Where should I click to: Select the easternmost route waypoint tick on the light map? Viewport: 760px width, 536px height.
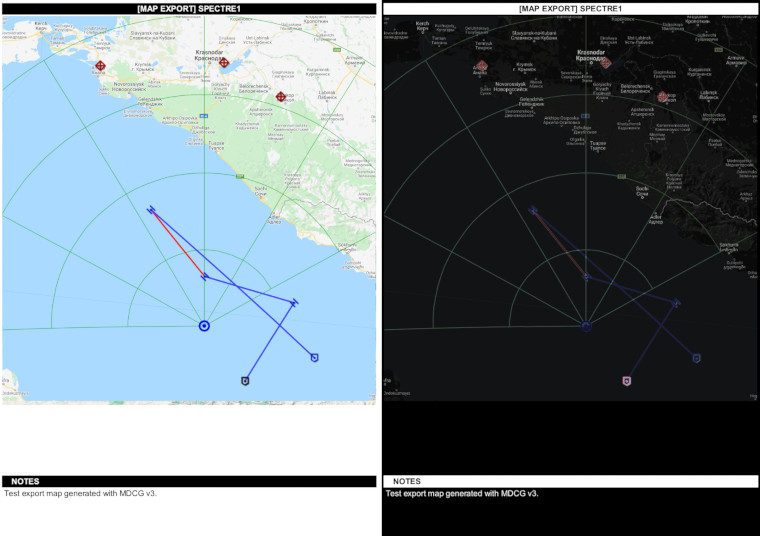[294, 302]
